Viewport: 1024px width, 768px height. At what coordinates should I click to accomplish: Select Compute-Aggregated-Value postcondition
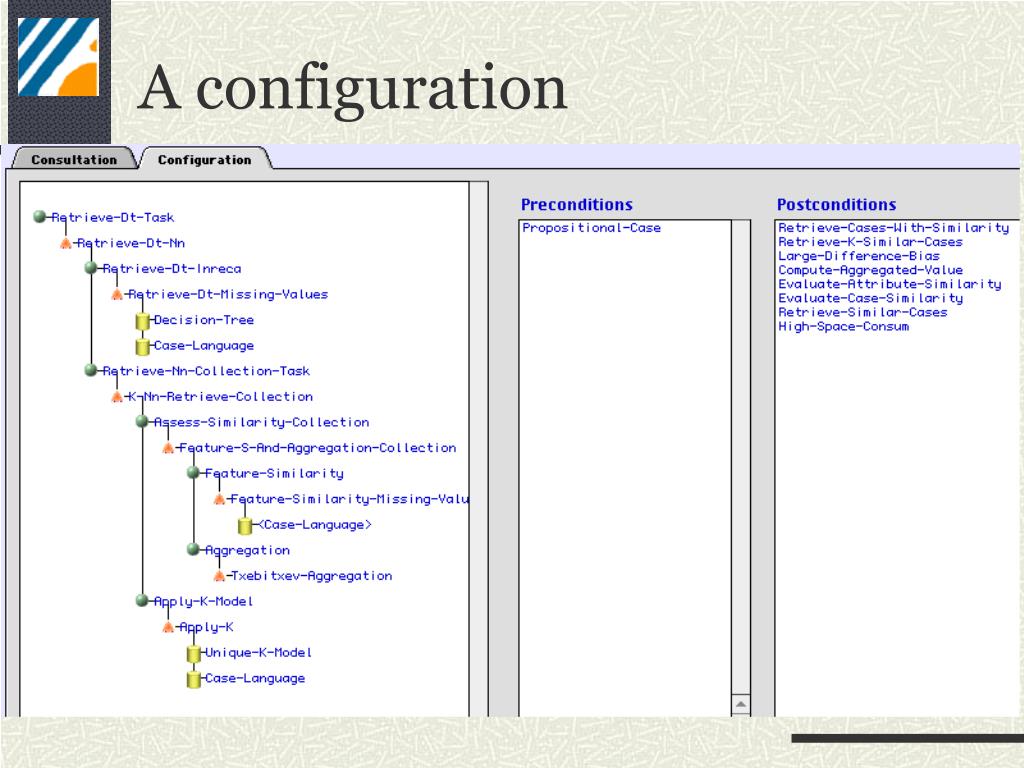[870, 270]
